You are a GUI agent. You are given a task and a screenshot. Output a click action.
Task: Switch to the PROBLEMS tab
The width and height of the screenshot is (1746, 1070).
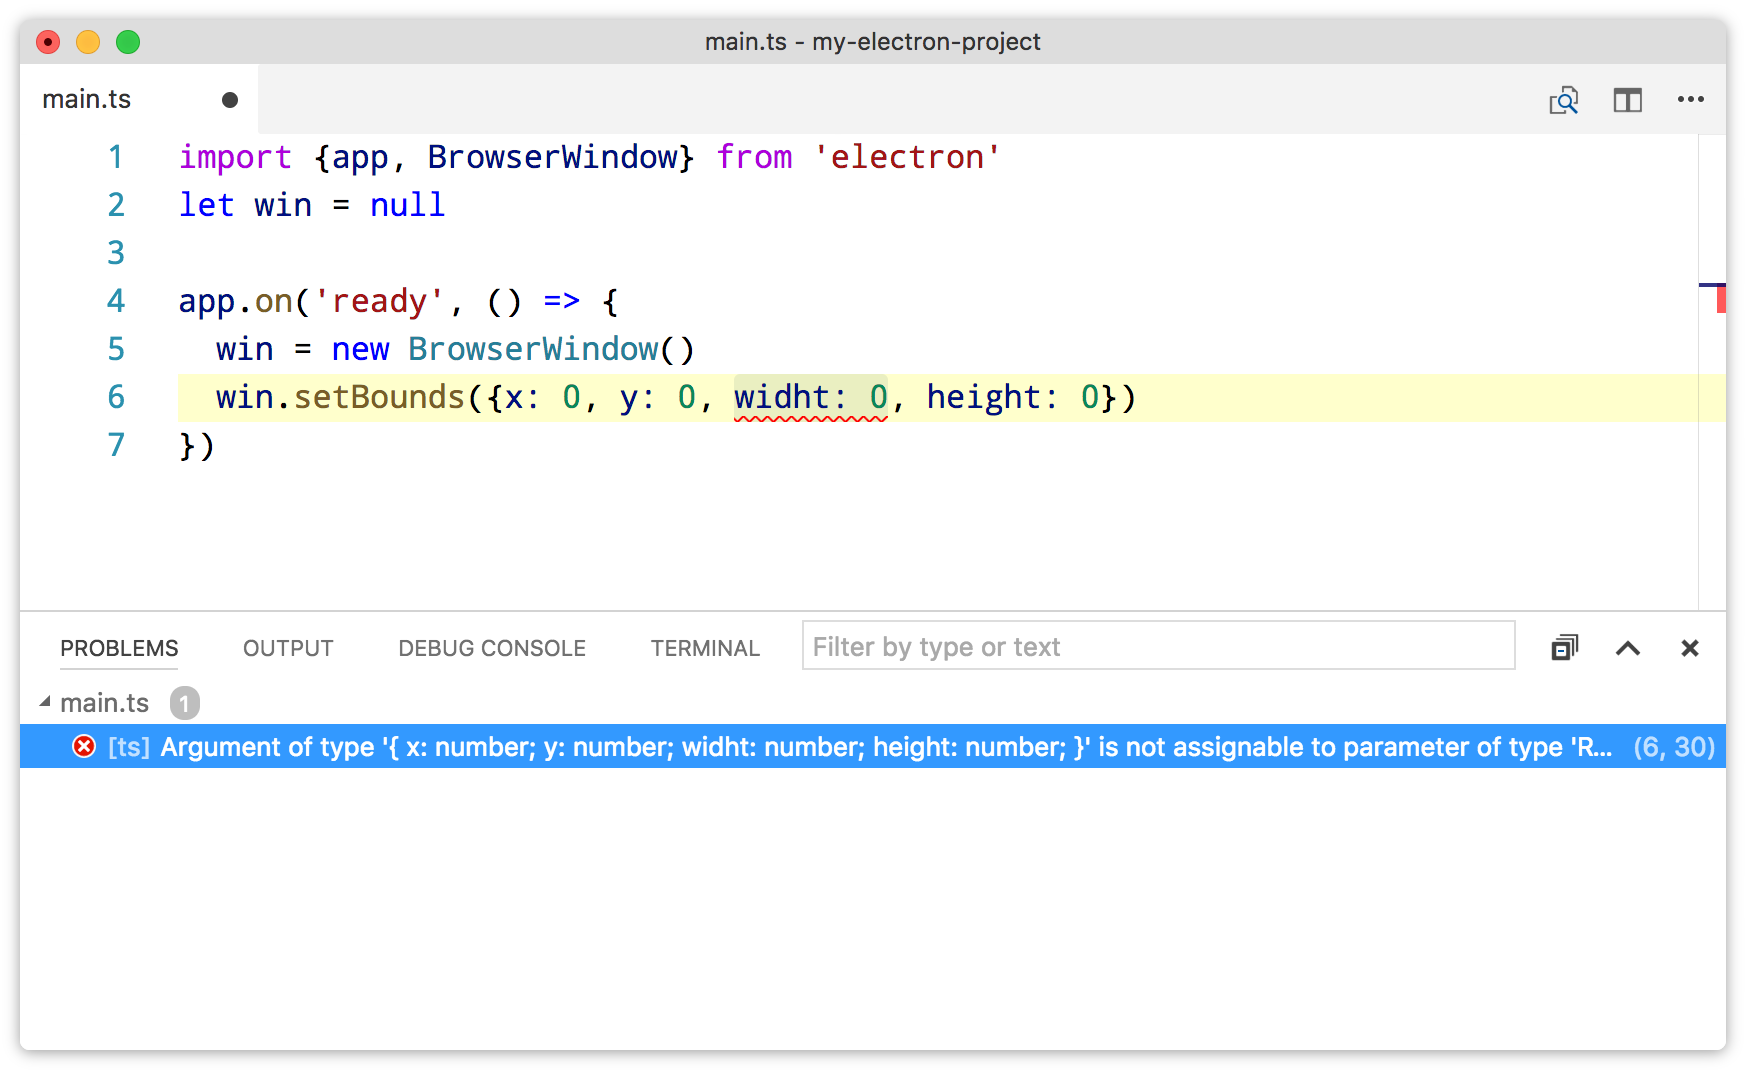[119, 648]
